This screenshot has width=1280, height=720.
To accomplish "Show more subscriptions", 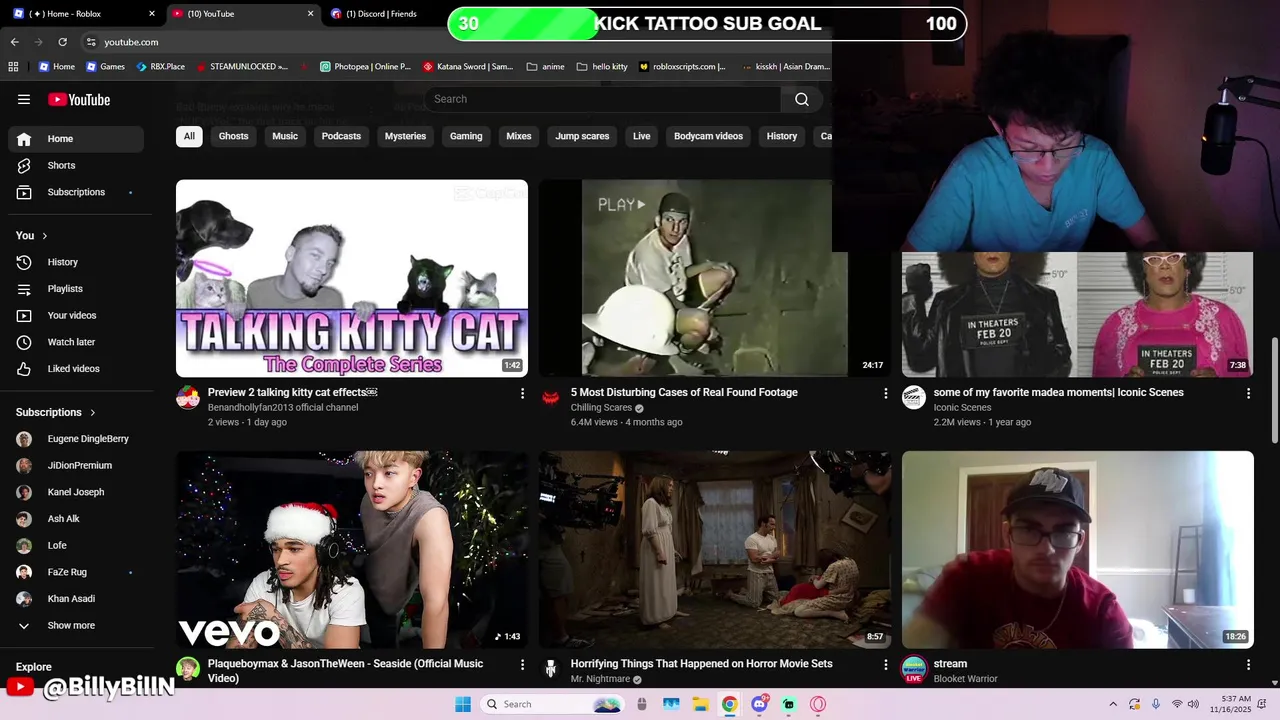I will click(x=76, y=625).
